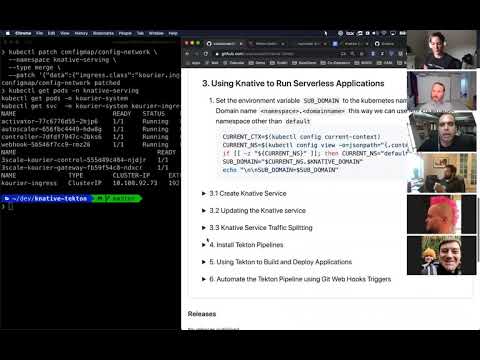The height and width of the screenshot is (360, 480).
Task: Click the CURRENT_CTX code line
Action: click(x=301, y=137)
